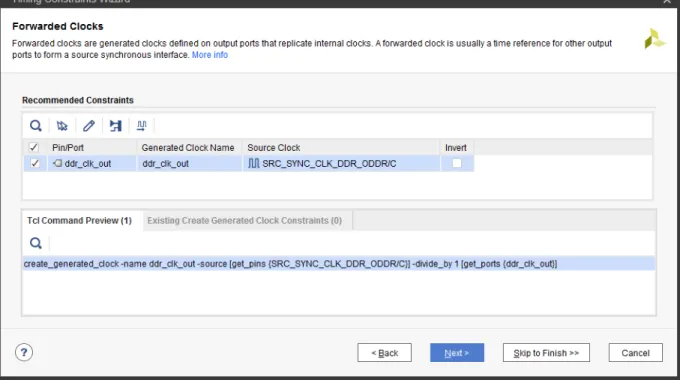Enable the Invert checkbox for ddr_clk_out
The width and height of the screenshot is (680, 380).
[x=457, y=163]
